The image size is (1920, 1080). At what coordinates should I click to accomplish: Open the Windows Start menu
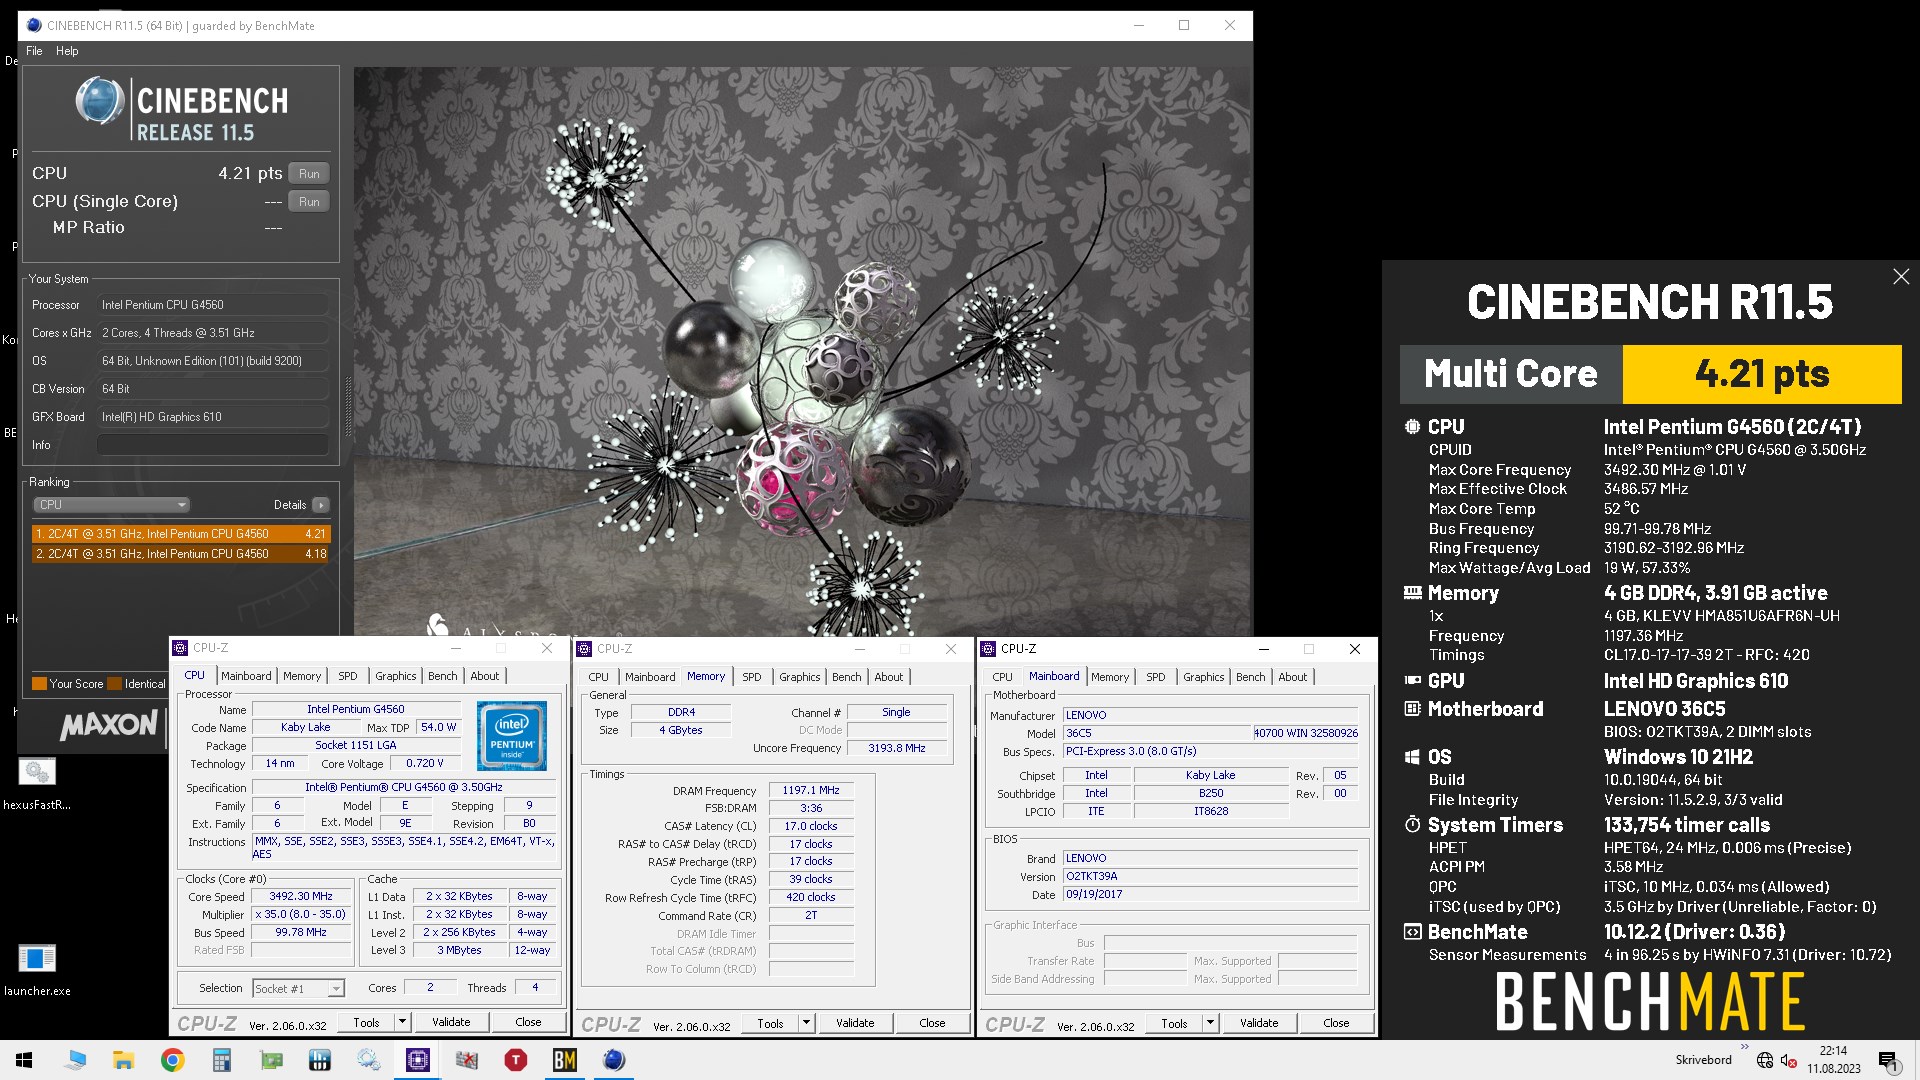24,1060
